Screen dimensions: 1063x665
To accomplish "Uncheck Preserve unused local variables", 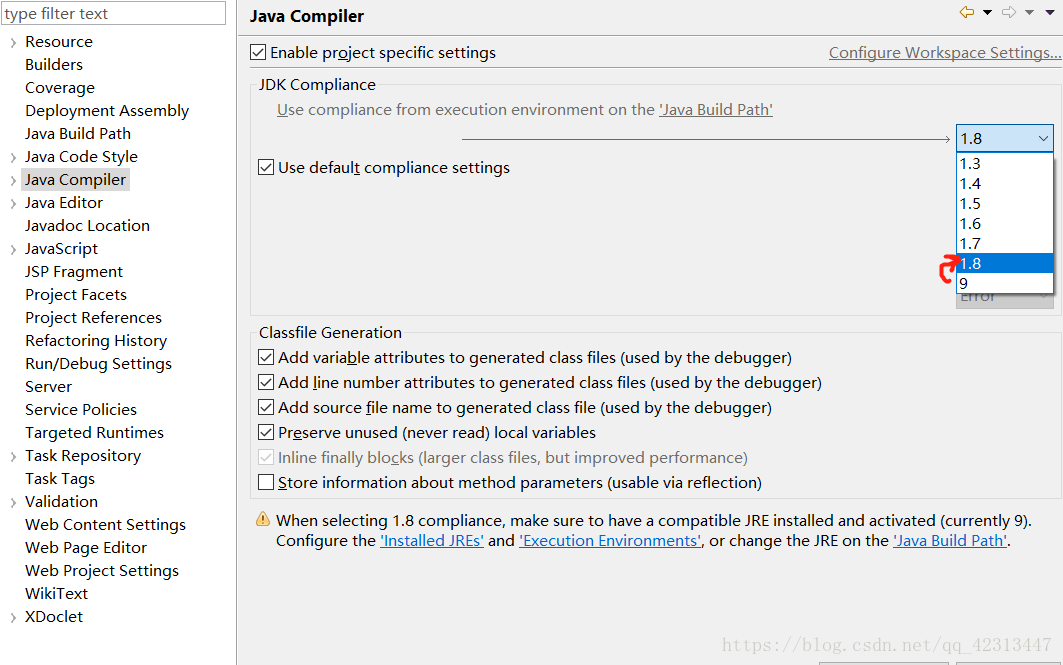I will tap(266, 433).
